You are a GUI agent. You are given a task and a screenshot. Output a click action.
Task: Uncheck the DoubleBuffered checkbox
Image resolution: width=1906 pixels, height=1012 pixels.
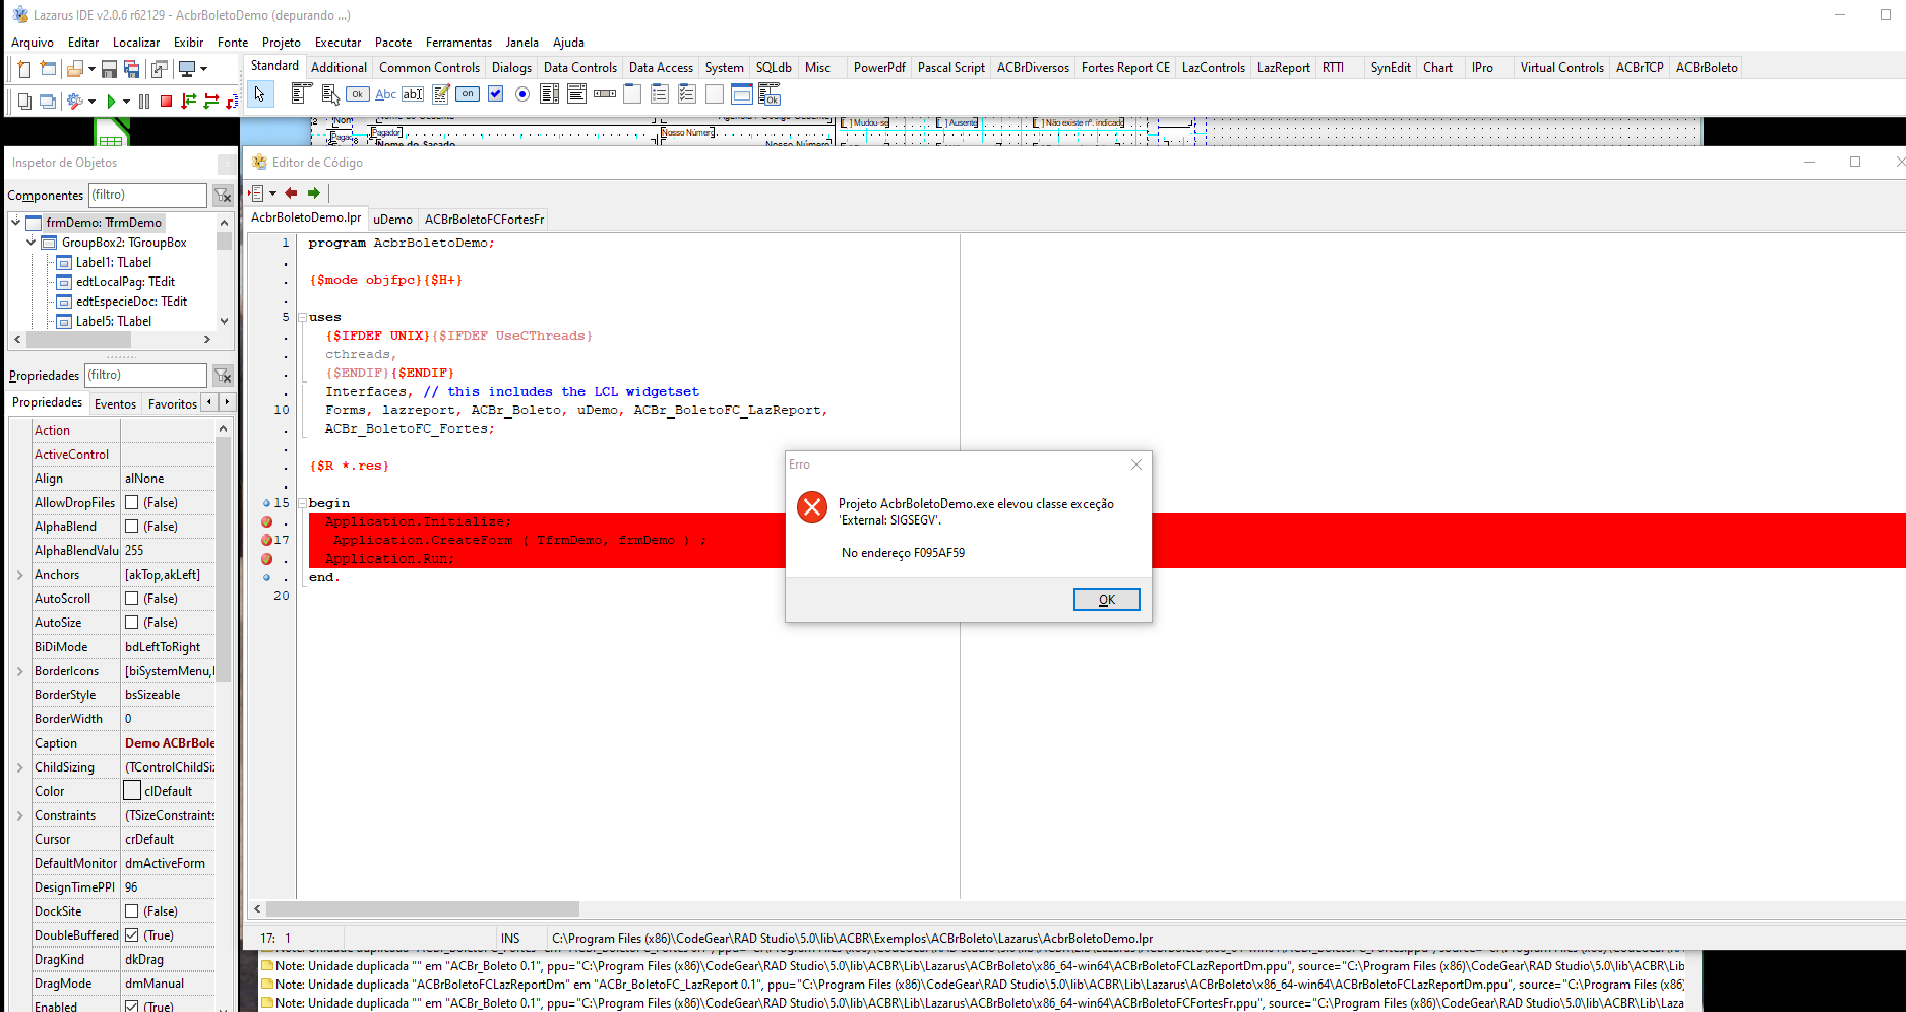click(131, 935)
